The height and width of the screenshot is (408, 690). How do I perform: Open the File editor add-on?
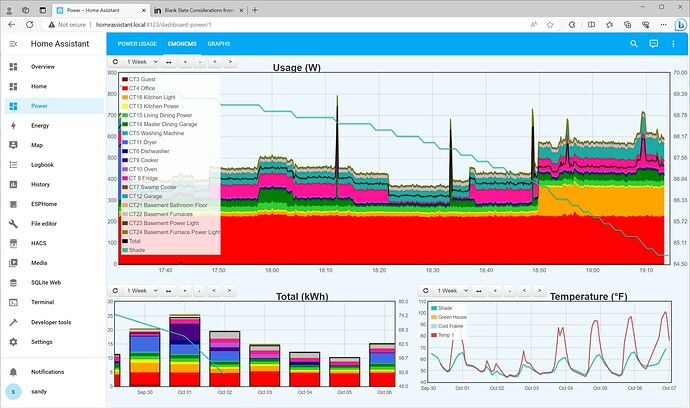[x=54, y=224]
